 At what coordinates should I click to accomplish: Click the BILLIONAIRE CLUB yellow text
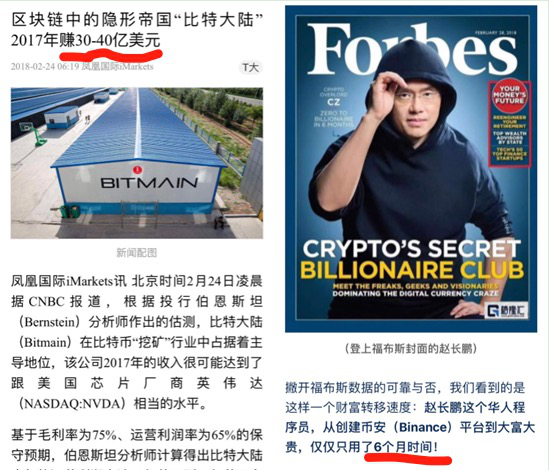tap(412, 270)
